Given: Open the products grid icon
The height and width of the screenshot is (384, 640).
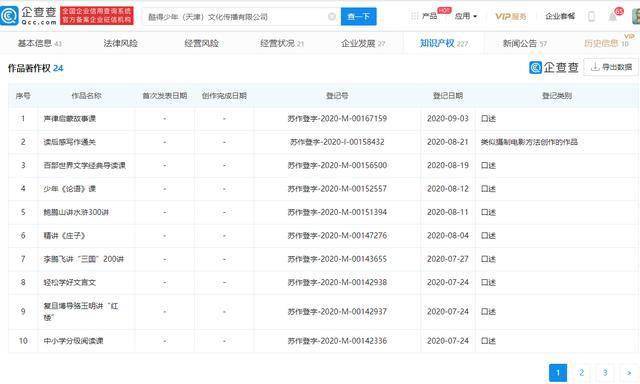Looking at the screenshot, I should pyautogui.click(x=414, y=16).
